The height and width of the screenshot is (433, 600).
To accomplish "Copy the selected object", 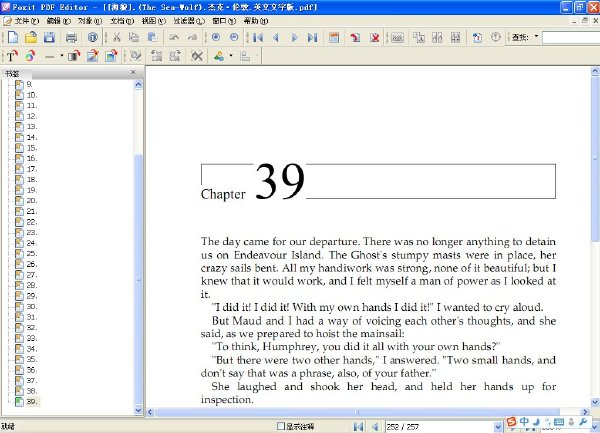I will tap(134, 37).
